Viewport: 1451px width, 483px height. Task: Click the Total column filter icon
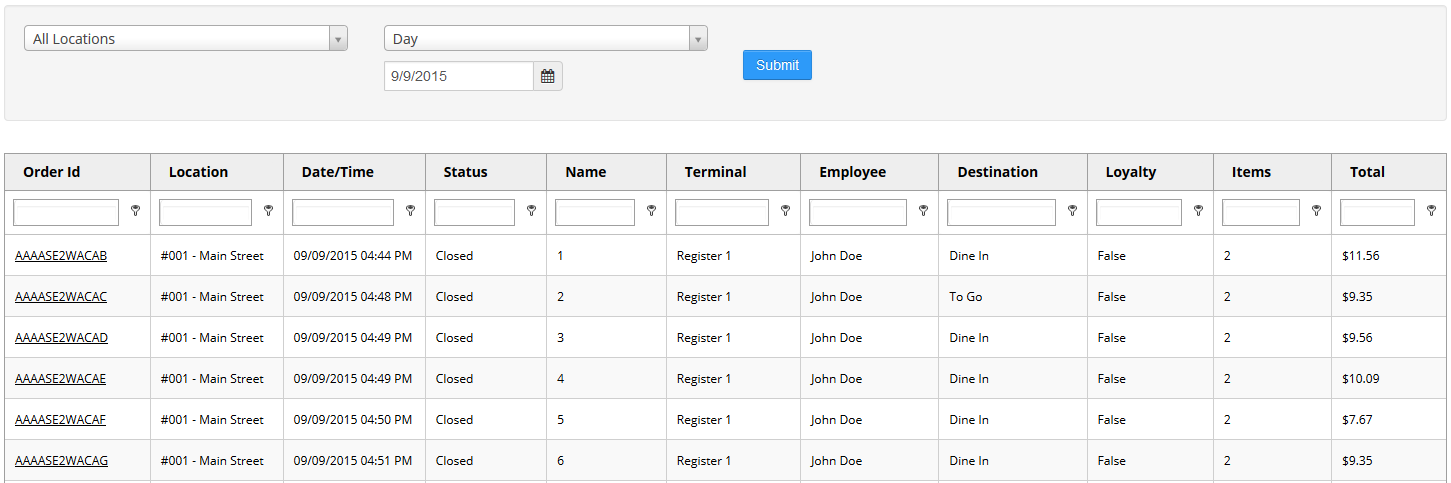point(1431,211)
